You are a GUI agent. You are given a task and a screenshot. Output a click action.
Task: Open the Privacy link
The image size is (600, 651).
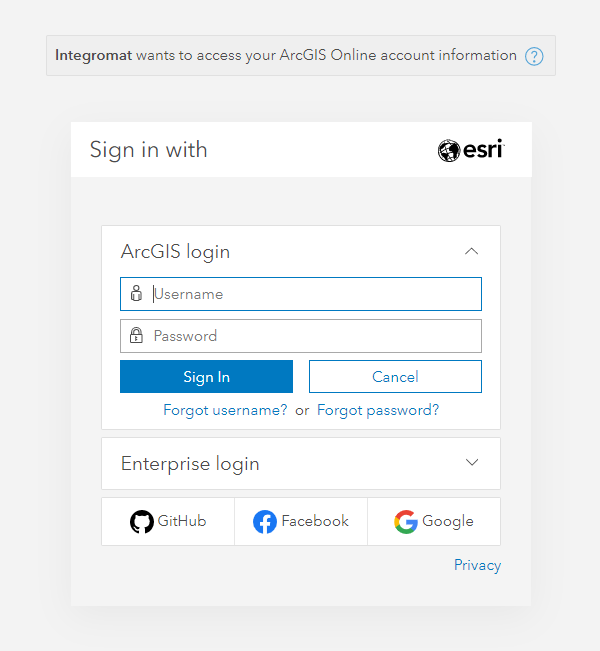click(x=477, y=565)
